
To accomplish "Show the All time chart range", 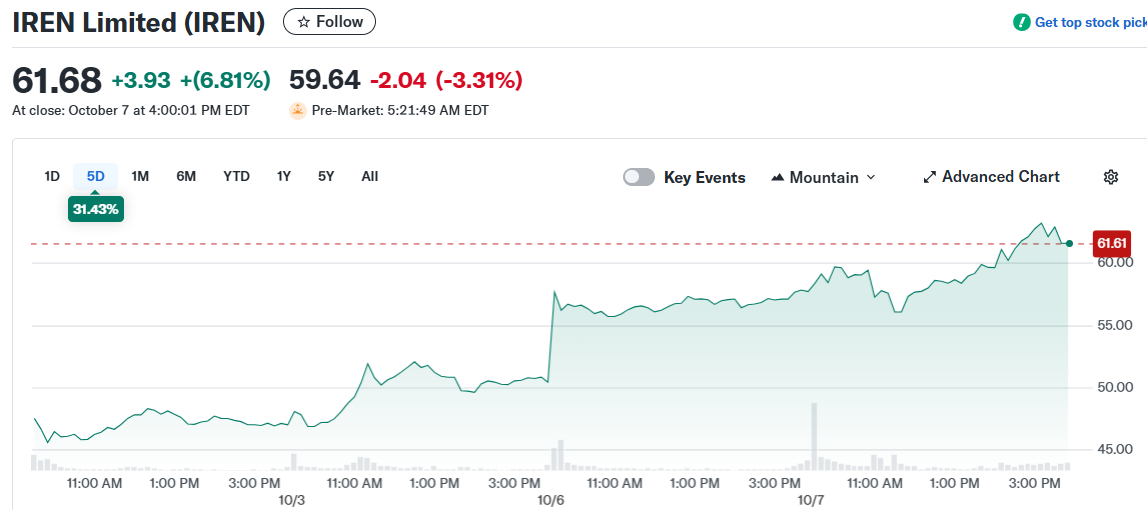I will click(x=370, y=177).
